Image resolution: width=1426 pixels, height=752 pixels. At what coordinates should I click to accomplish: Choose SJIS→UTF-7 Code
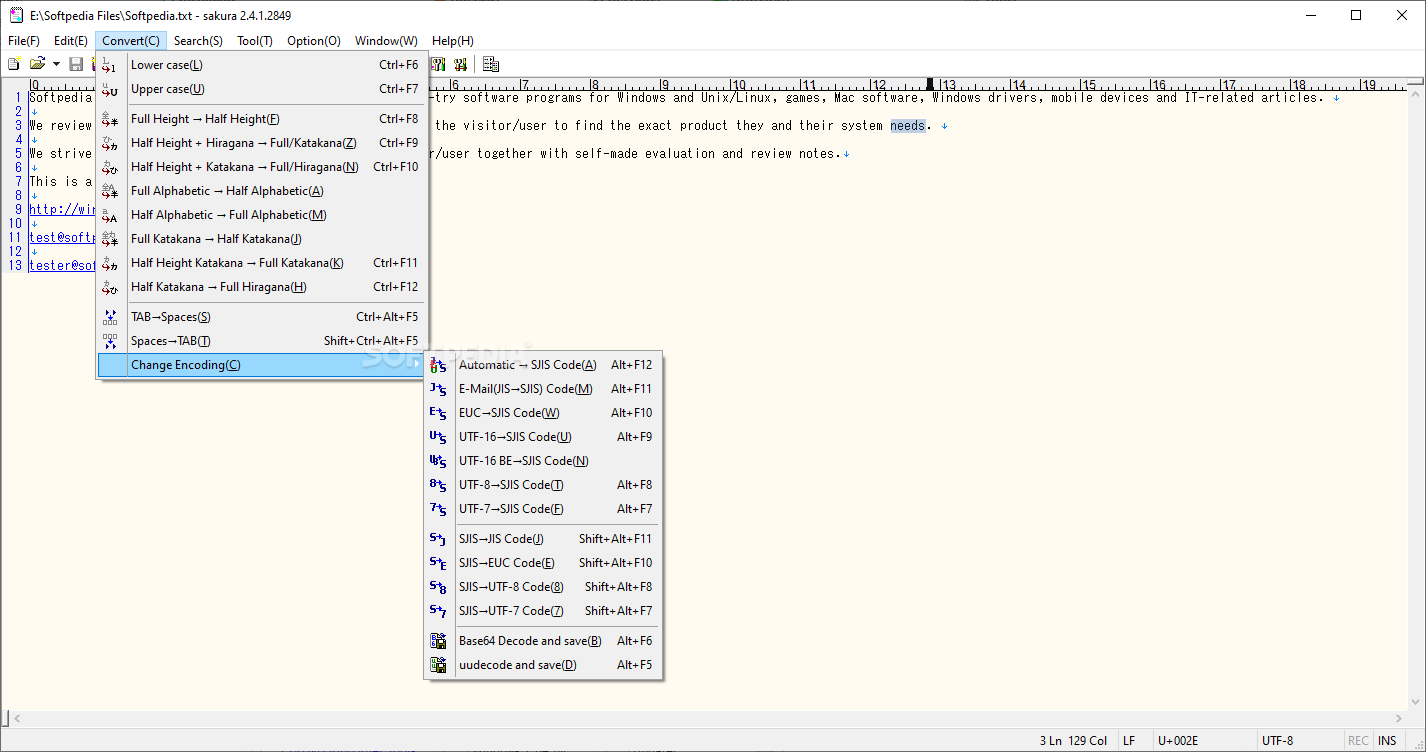point(543,611)
